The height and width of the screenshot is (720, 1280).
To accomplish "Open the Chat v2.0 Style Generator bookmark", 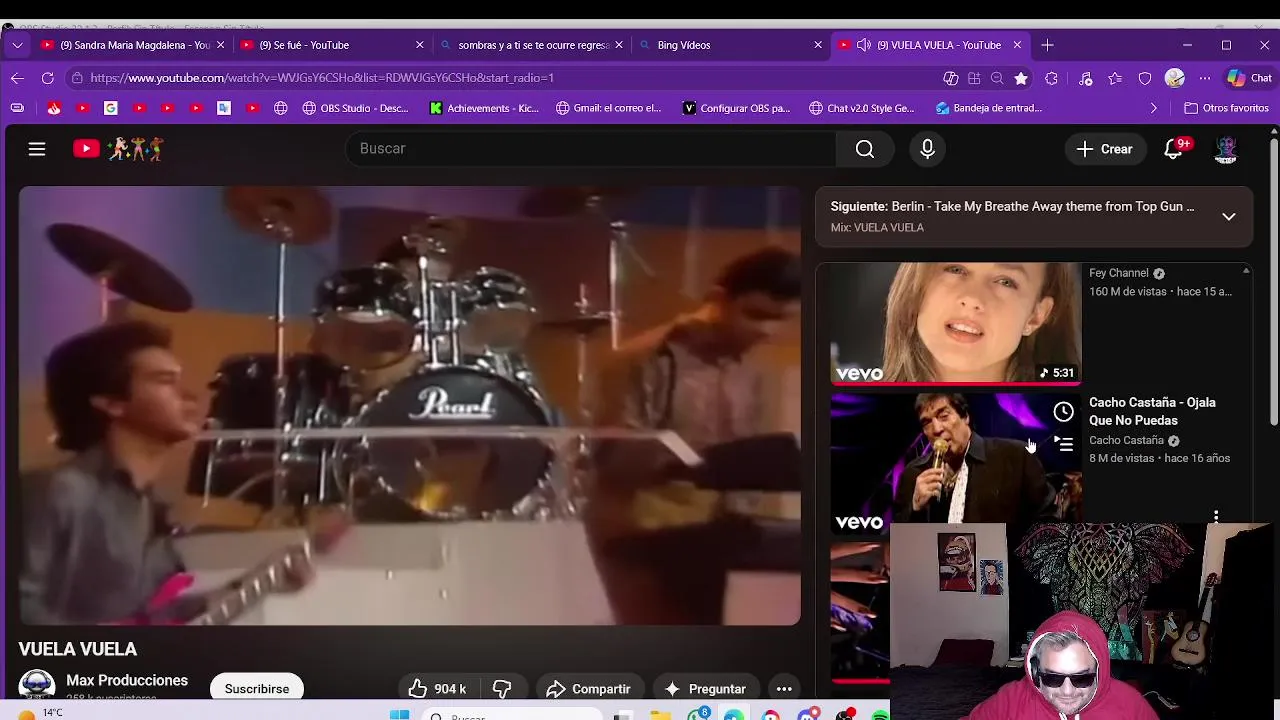I will 862,108.
